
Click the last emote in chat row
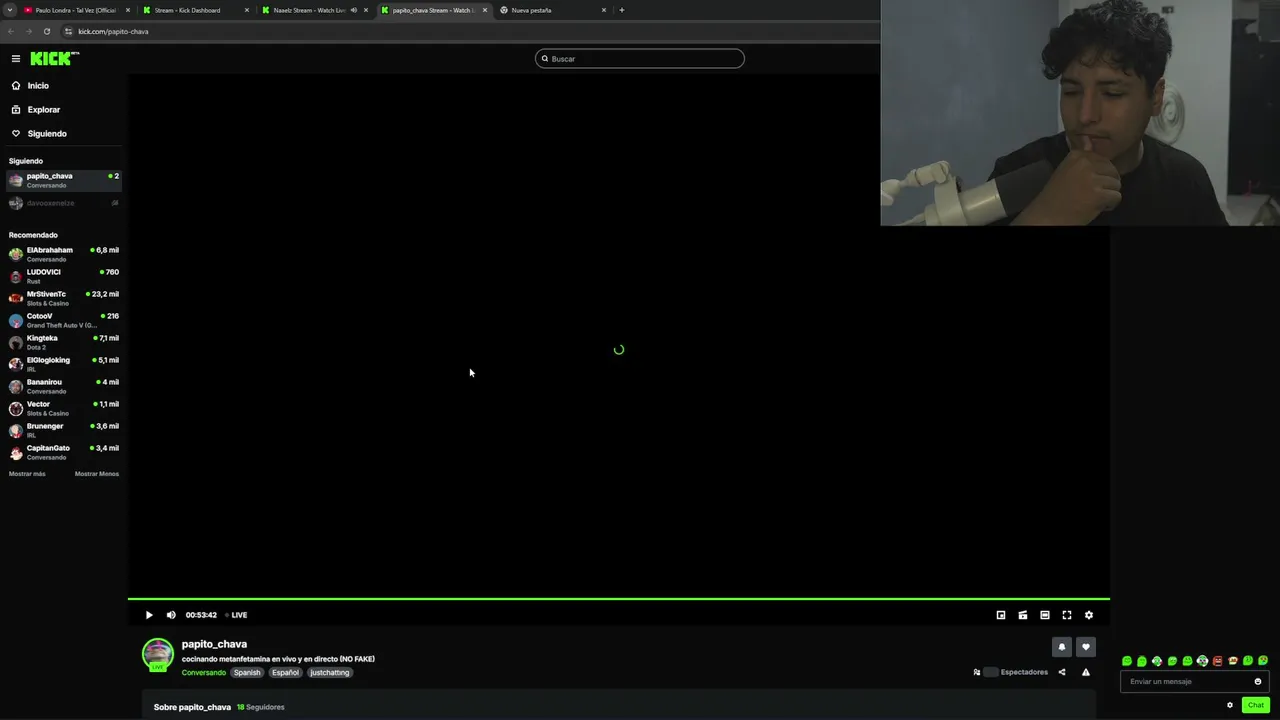[1263, 661]
